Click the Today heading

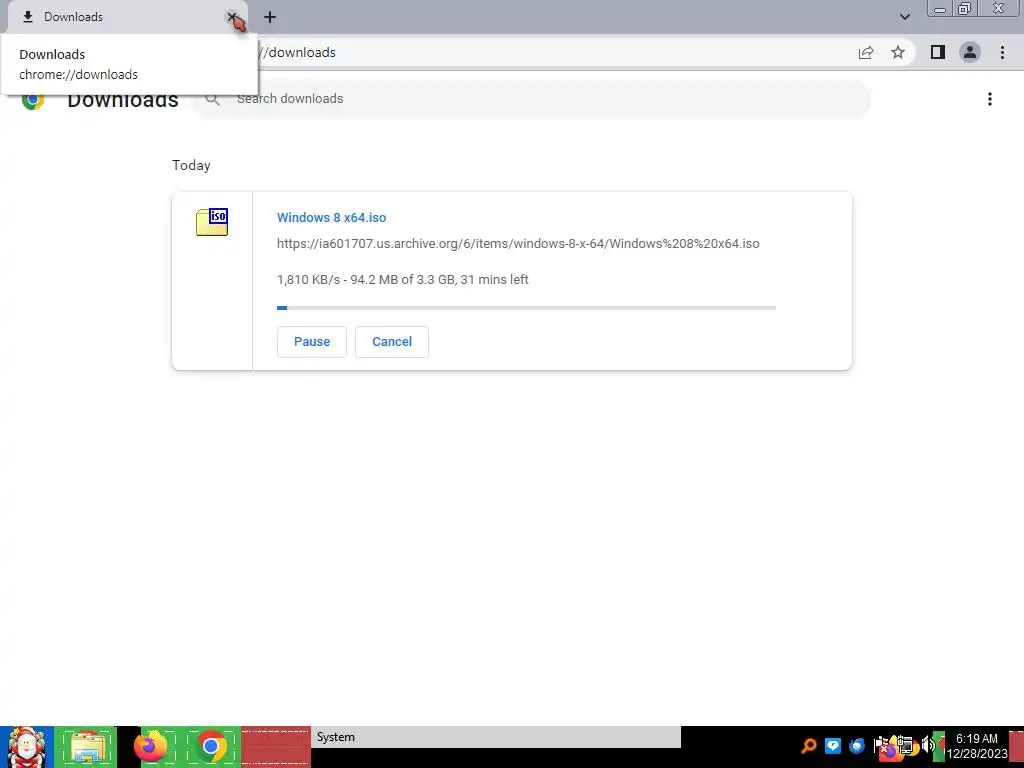tap(191, 165)
